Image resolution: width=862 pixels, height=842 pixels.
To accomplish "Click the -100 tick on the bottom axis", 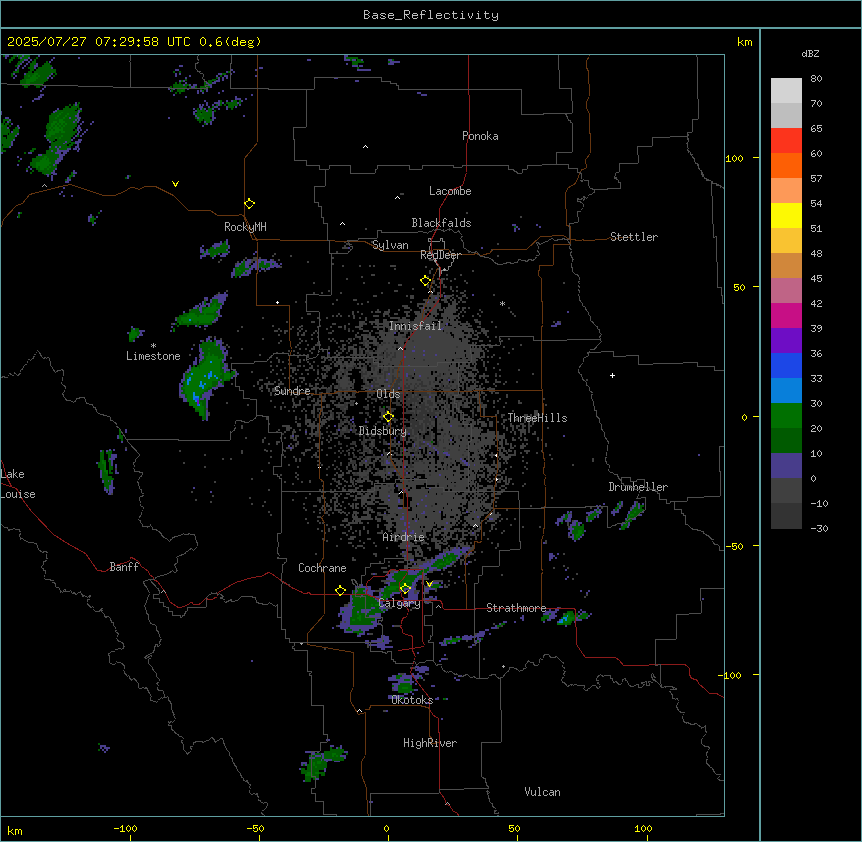I will [125, 828].
